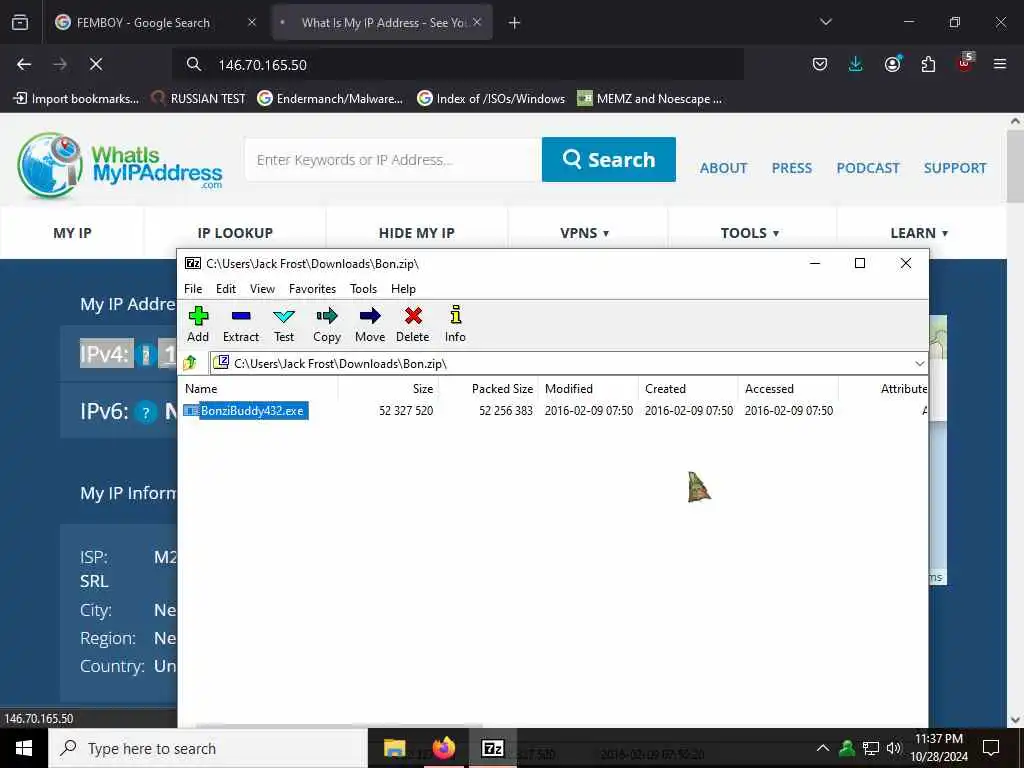Open the Extensions puzzle icon

point(928,64)
